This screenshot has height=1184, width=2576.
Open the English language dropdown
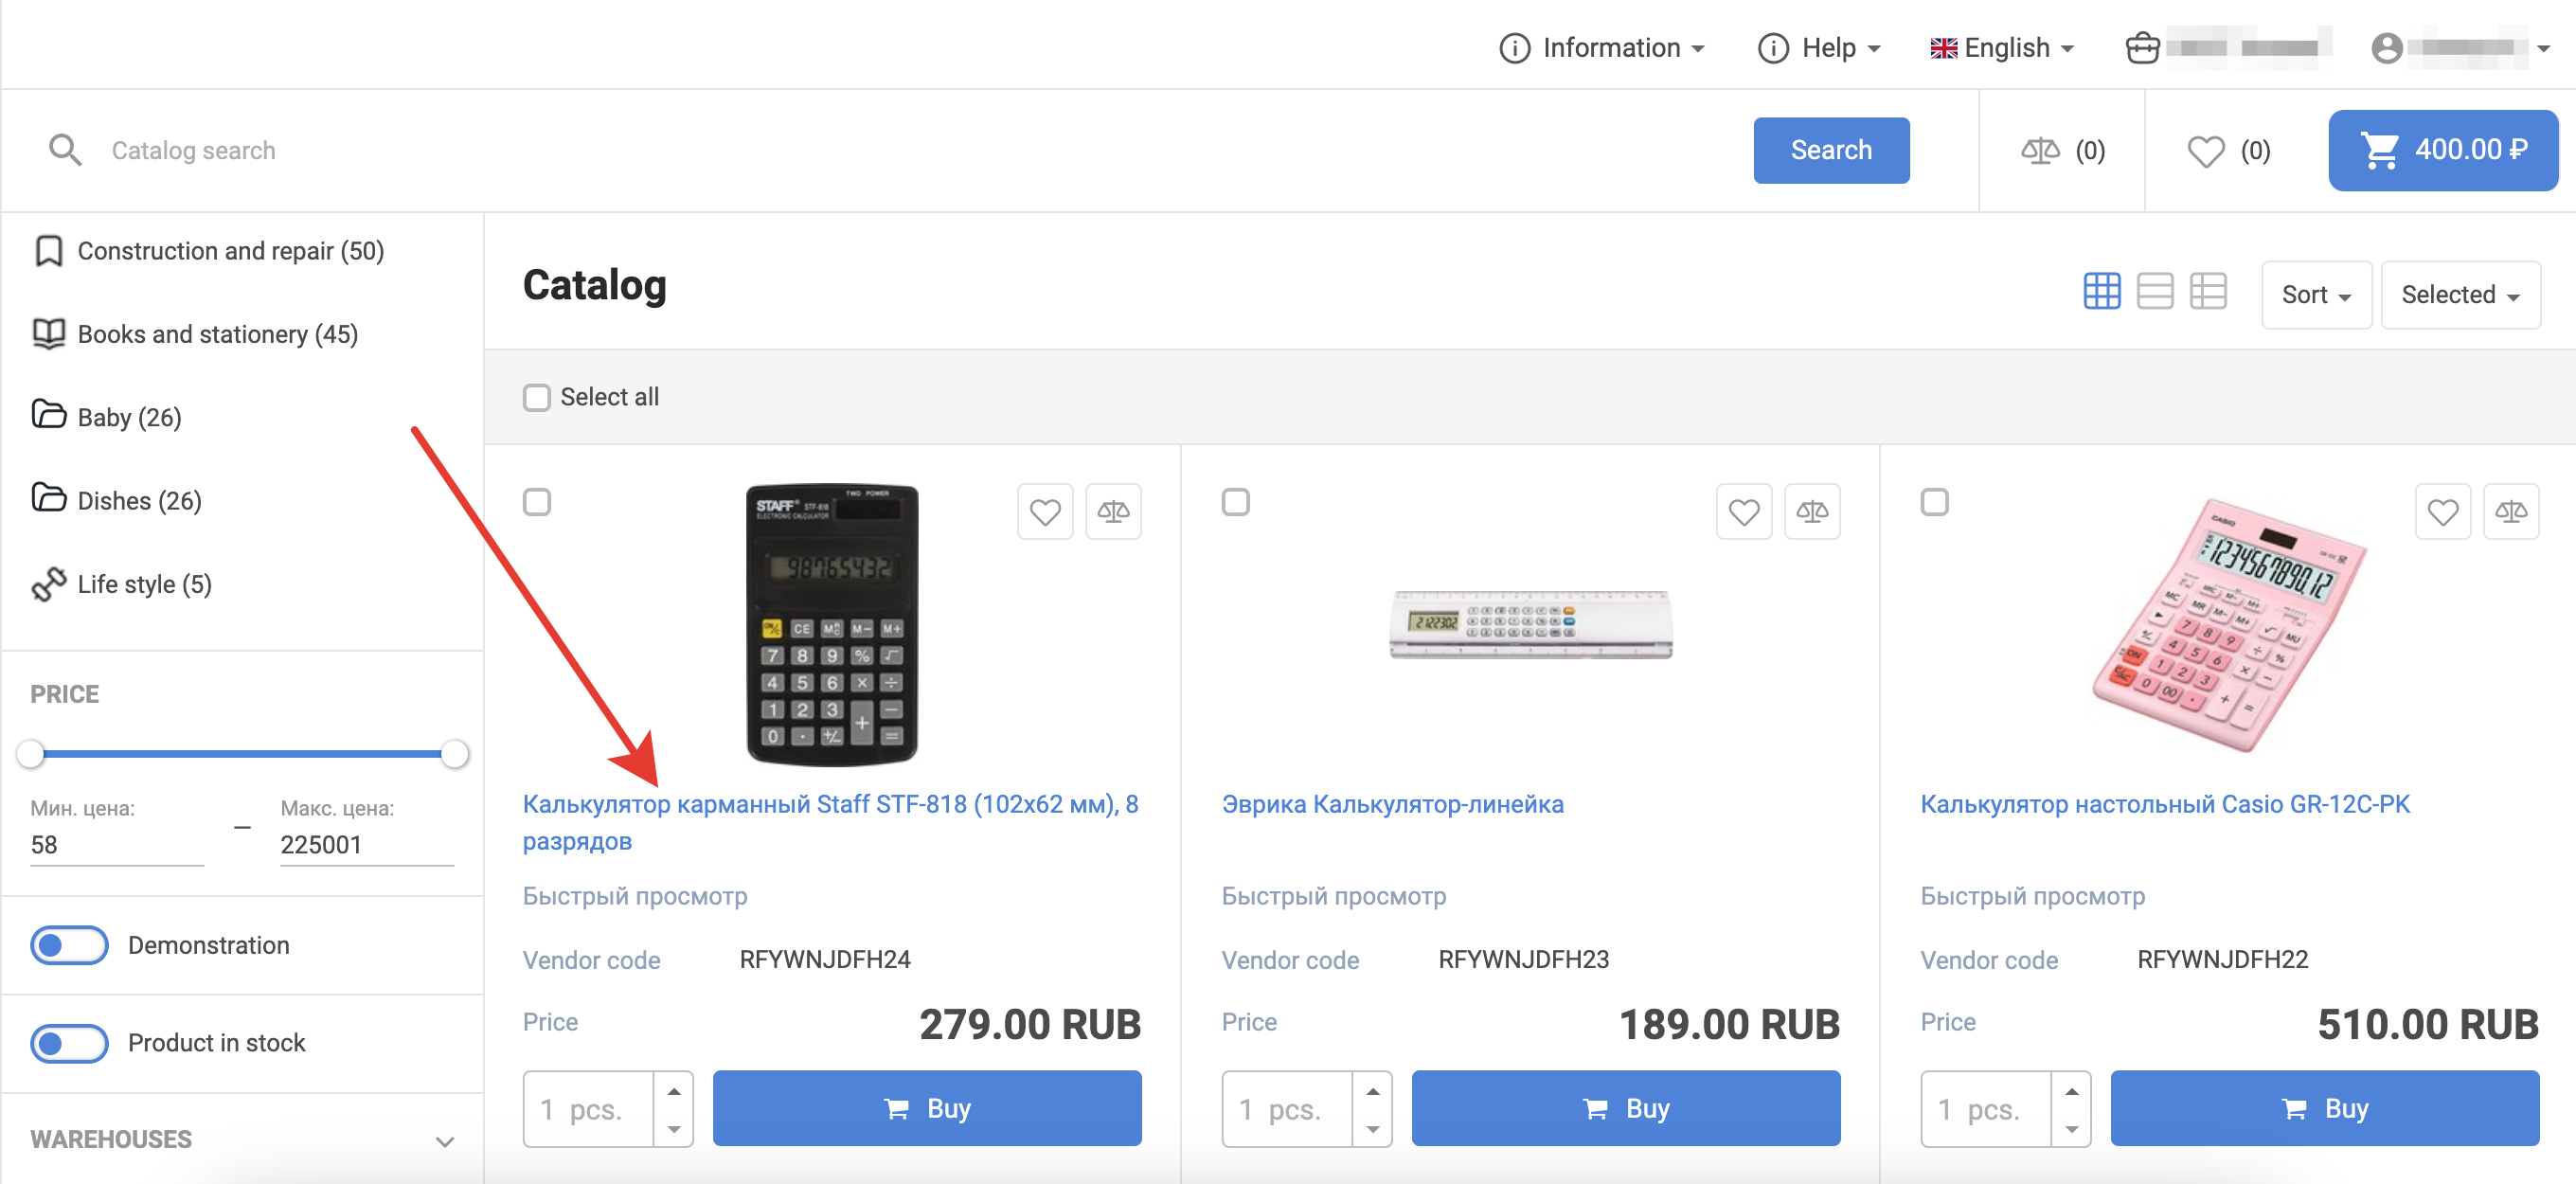[x=2002, y=48]
